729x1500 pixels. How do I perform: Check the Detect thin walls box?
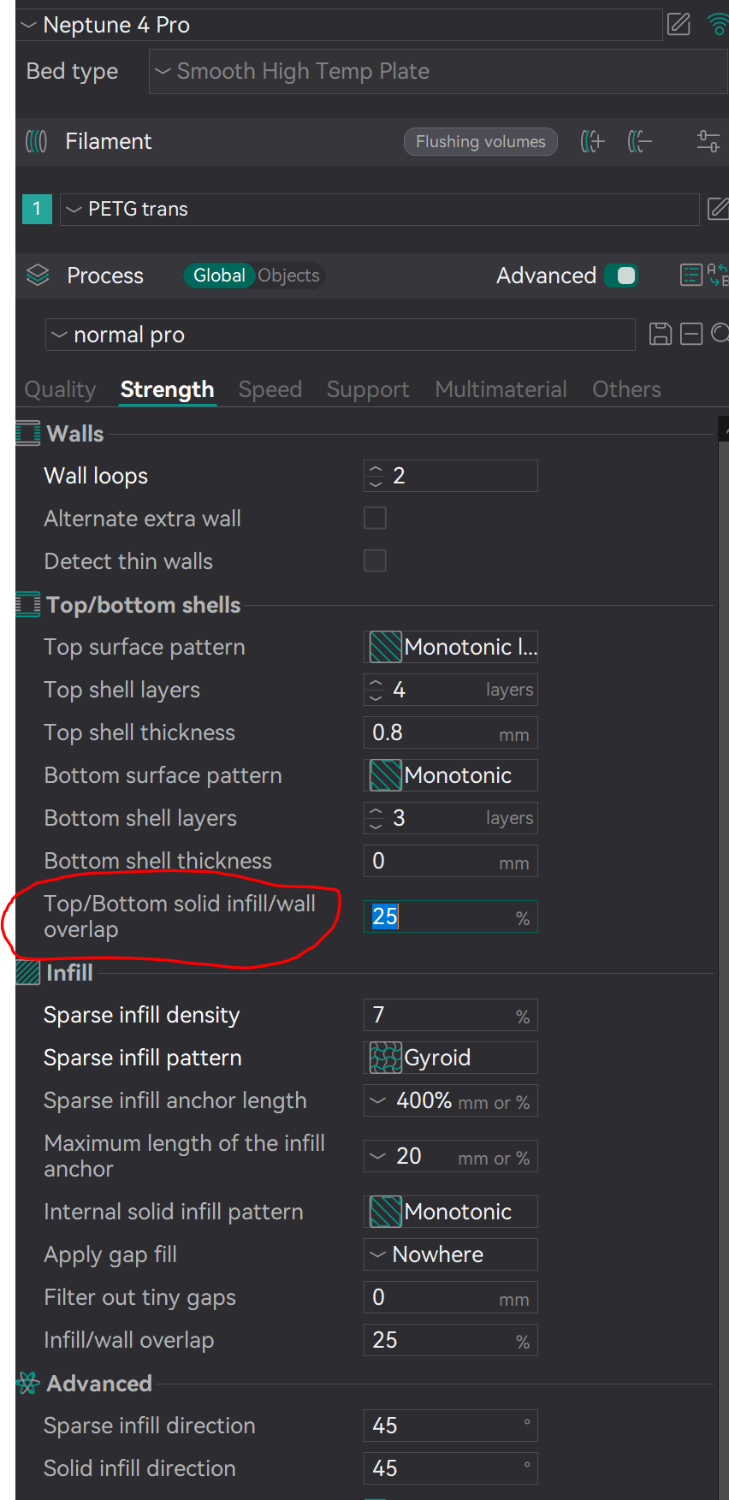[x=375, y=561]
